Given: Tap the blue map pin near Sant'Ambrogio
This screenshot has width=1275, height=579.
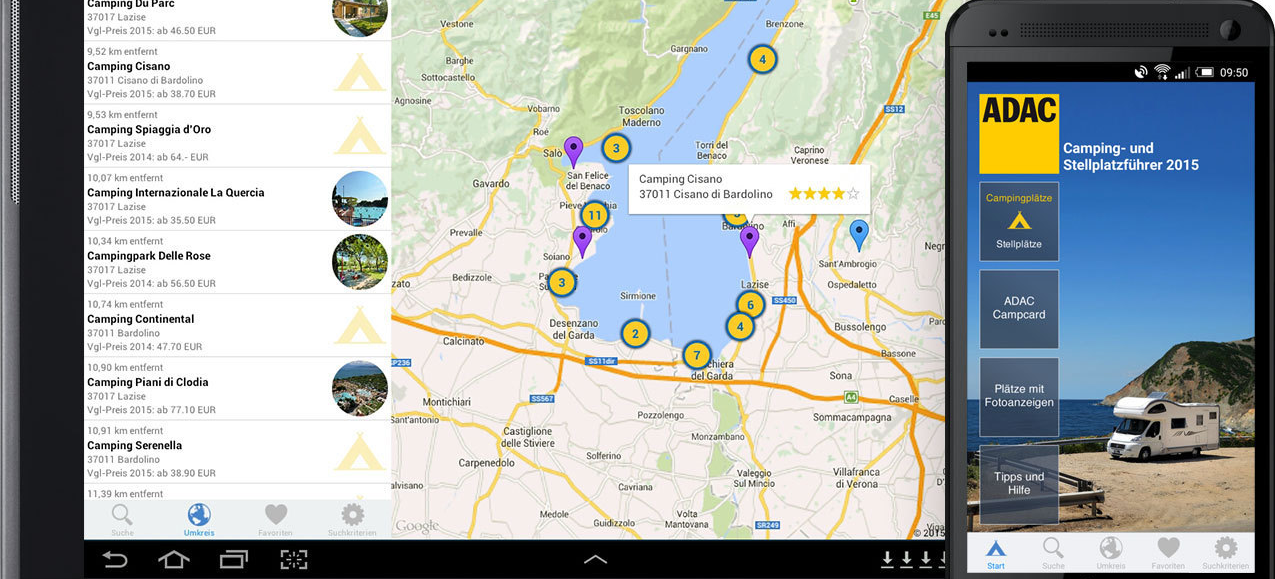Looking at the screenshot, I should point(858,234).
